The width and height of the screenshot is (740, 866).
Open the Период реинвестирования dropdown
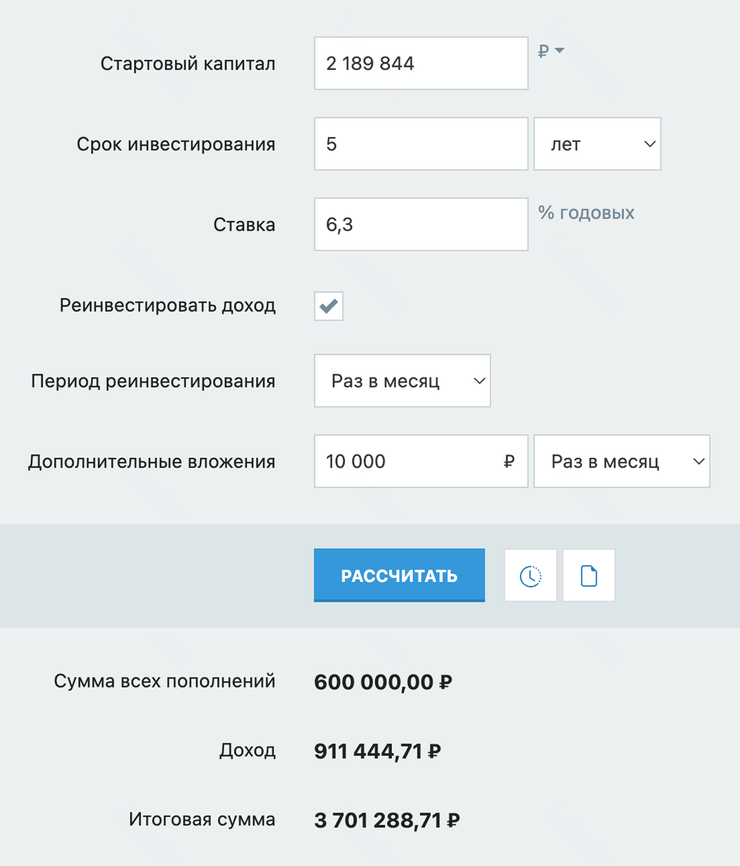coord(402,381)
